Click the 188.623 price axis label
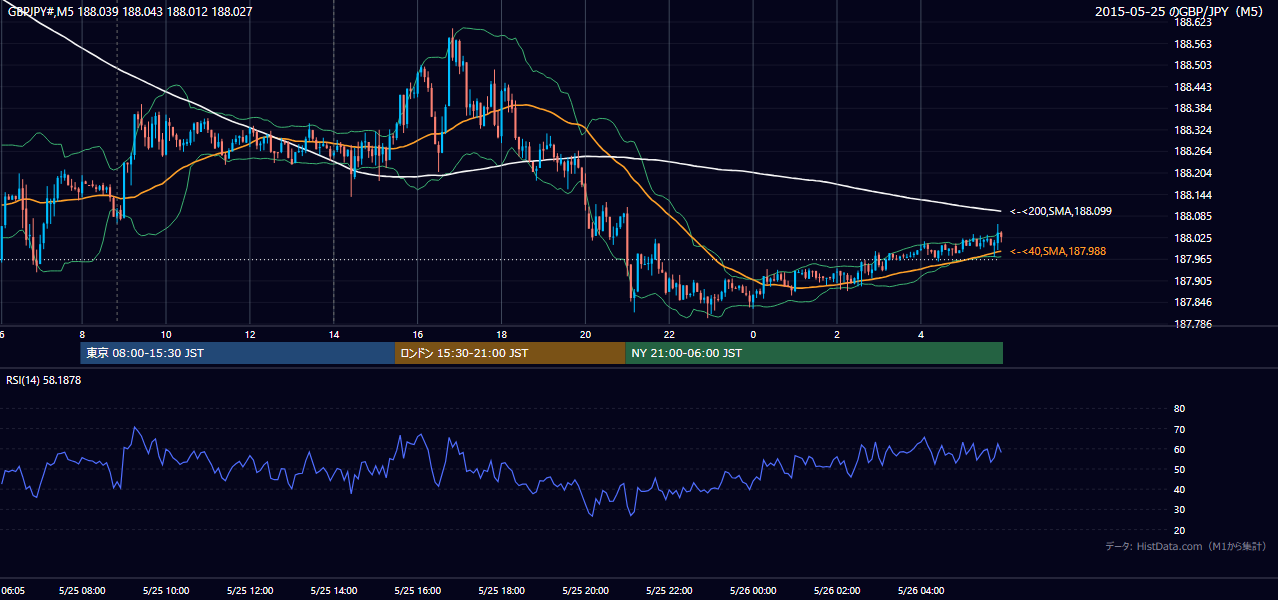This screenshot has width=1278, height=600. pyautogui.click(x=1193, y=22)
